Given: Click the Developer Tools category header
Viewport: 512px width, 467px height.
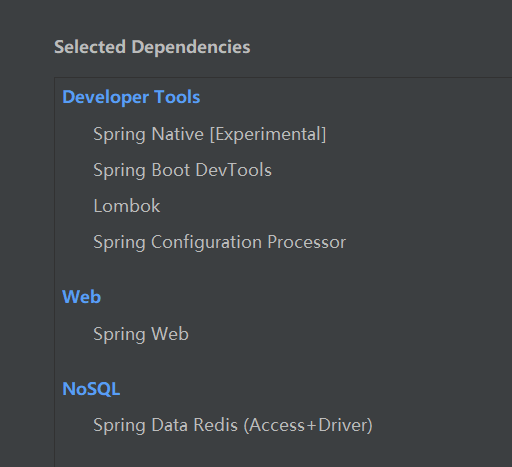Looking at the screenshot, I should click(131, 97).
